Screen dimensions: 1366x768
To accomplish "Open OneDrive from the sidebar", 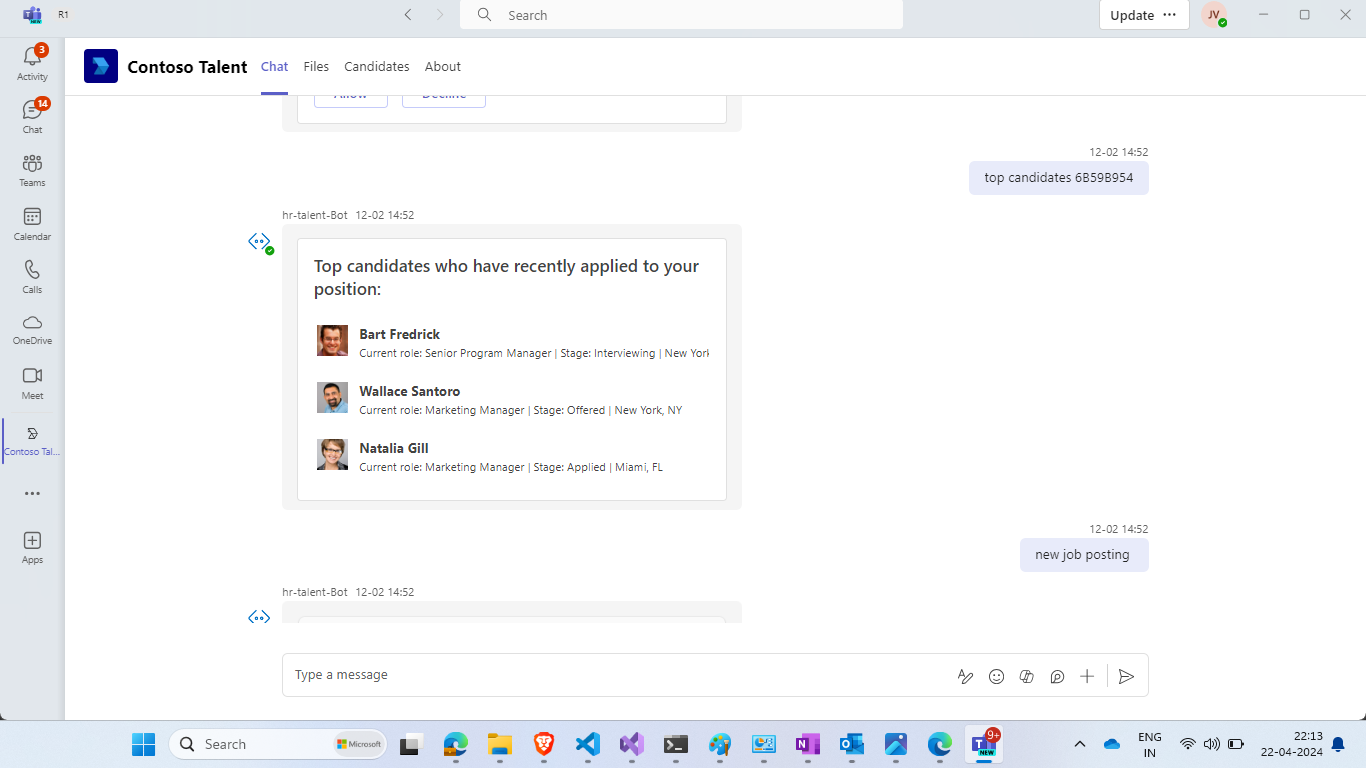I will [x=32, y=329].
